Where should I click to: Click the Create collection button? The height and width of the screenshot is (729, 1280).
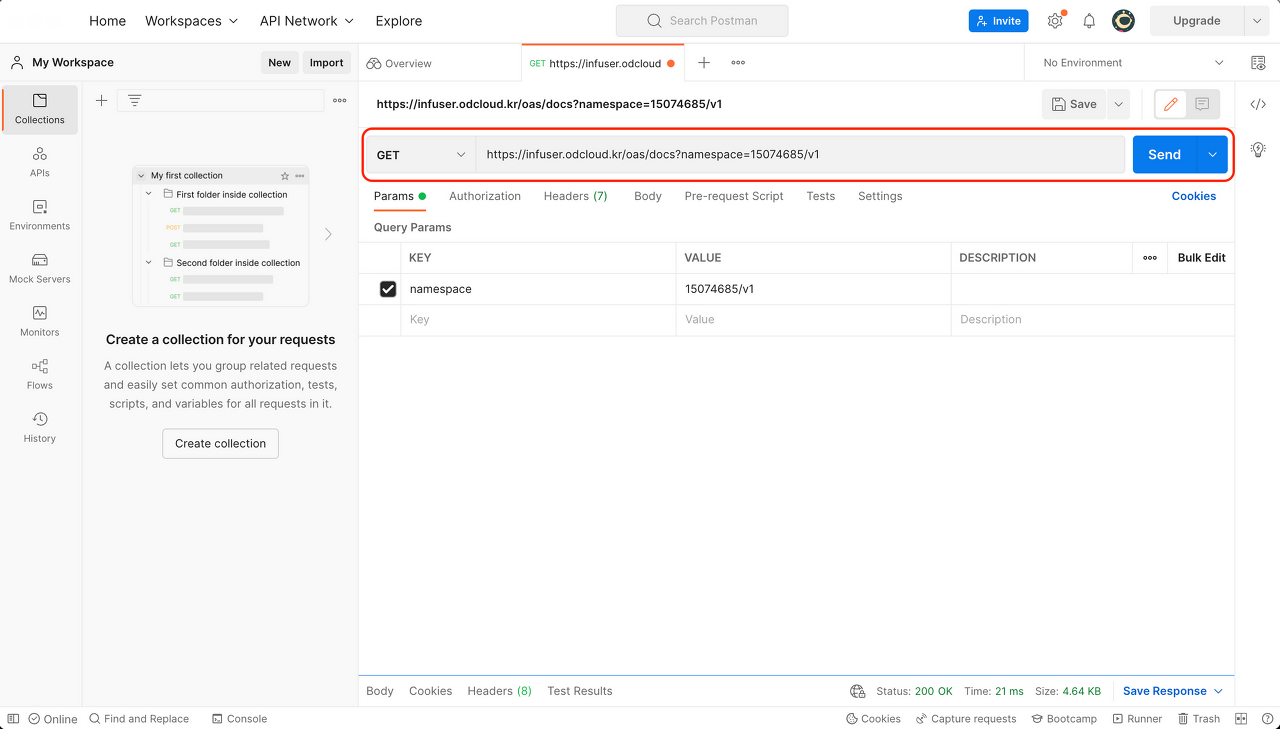click(x=220, y=443)
